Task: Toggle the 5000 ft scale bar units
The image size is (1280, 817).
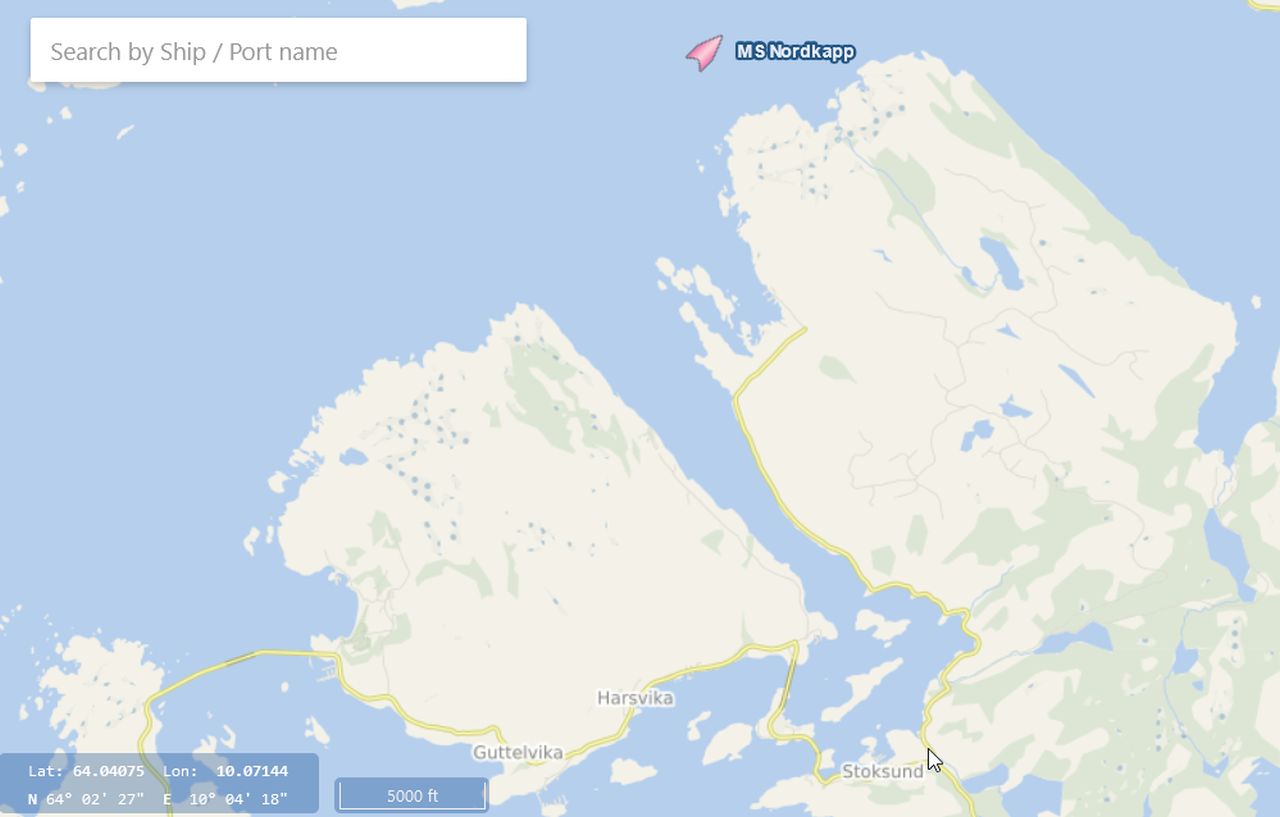Action: 412,796
